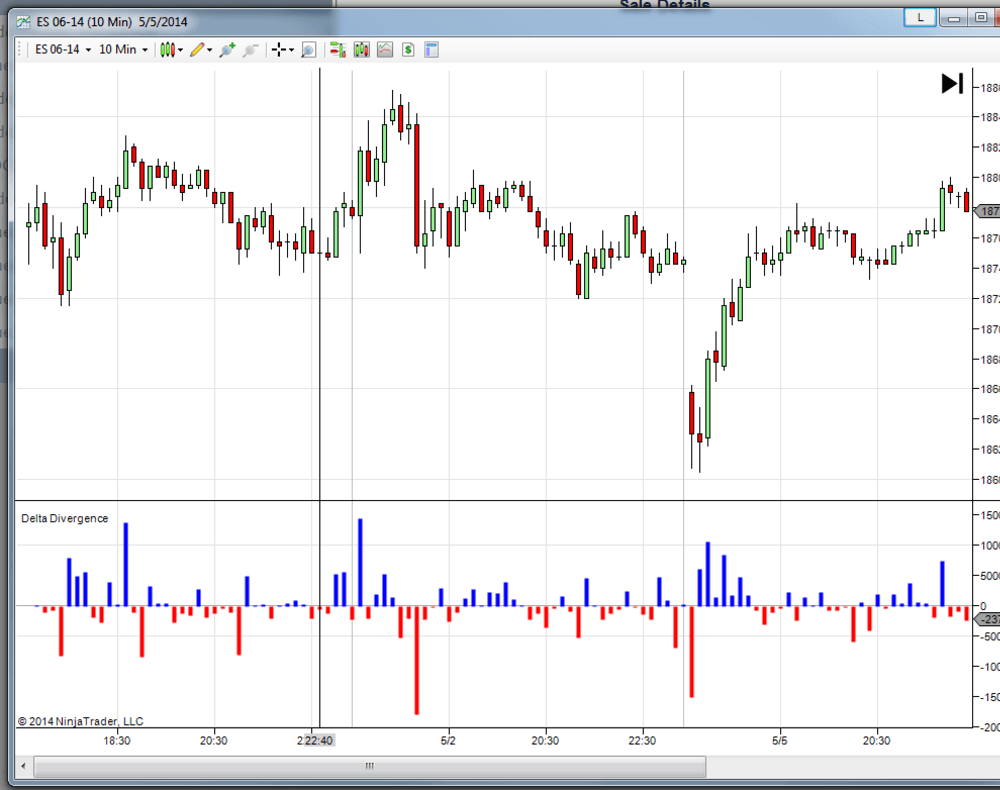
Task: Click the L link button in title bar
Action: click(920, 17)
